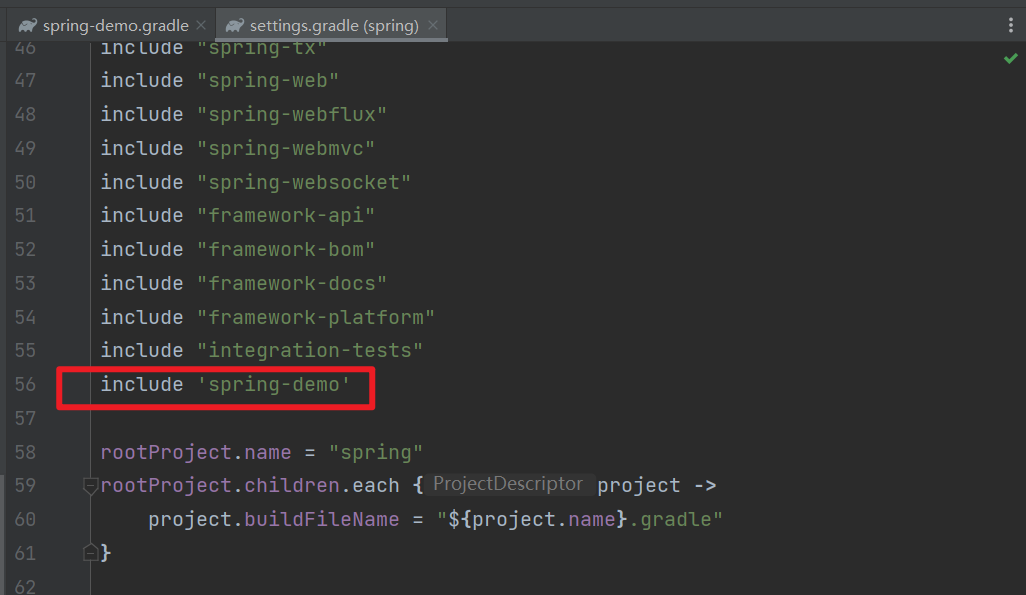Click the "framework-bom" string on line 52
Screen dimensions: 1026x595
click(285, 250)
